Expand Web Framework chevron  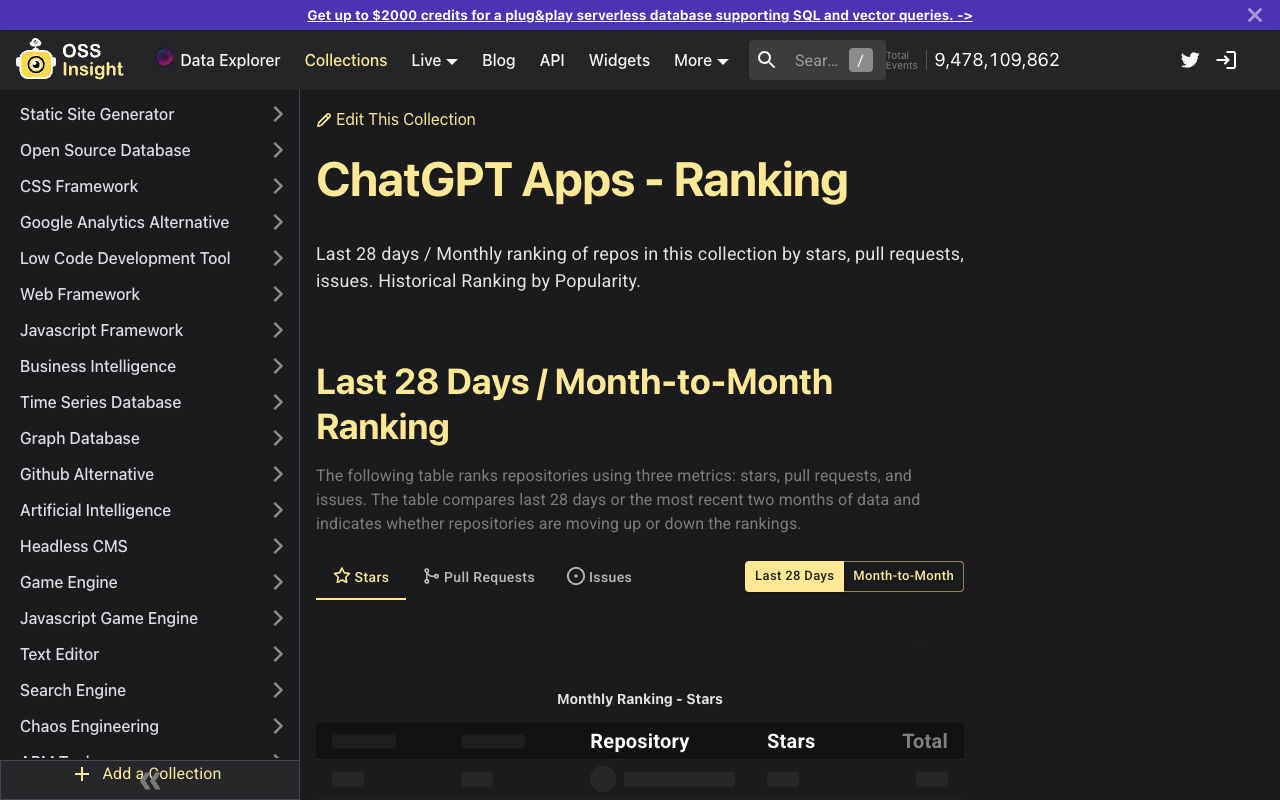[x=278, y=294]
